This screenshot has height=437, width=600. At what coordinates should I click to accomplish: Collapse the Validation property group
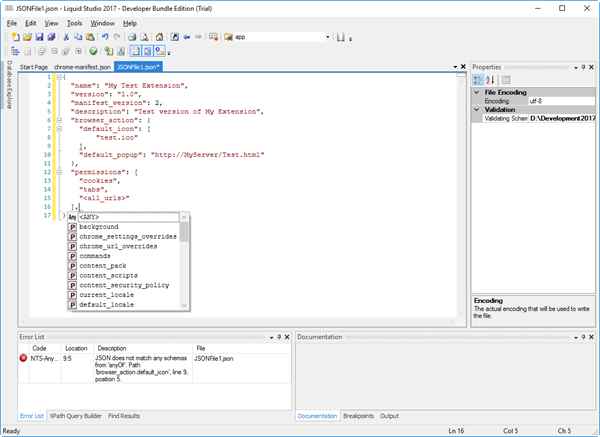coord(477,109)
